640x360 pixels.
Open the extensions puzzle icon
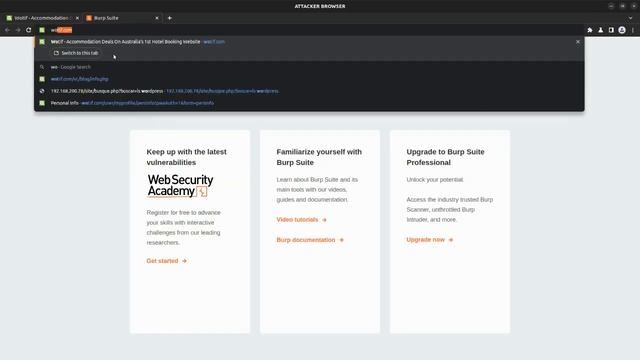pos(590,30)
